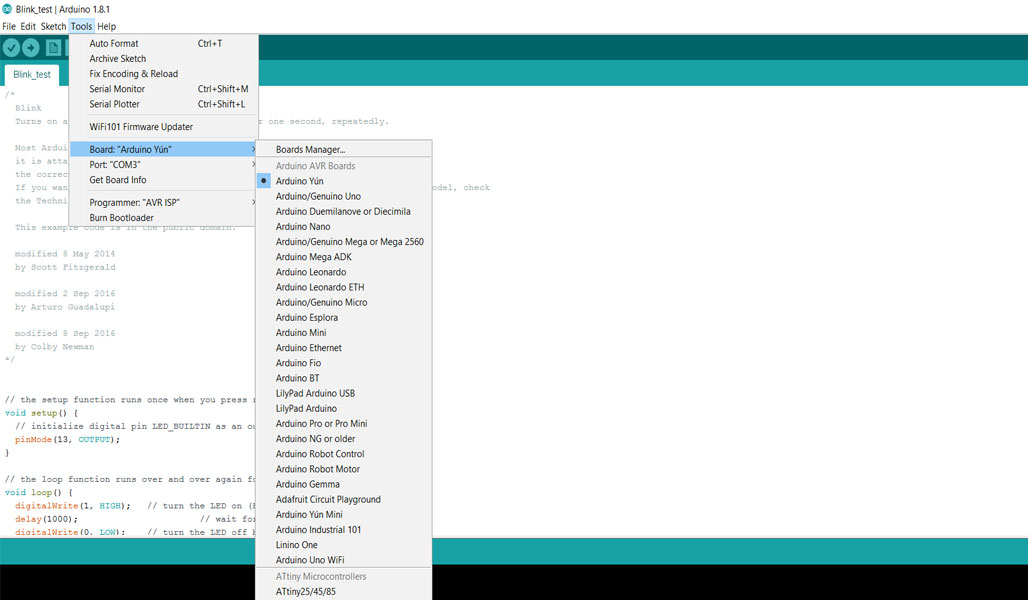
Task: Select the Arduino Yún radio entry
Action: (x=344, y=181)
